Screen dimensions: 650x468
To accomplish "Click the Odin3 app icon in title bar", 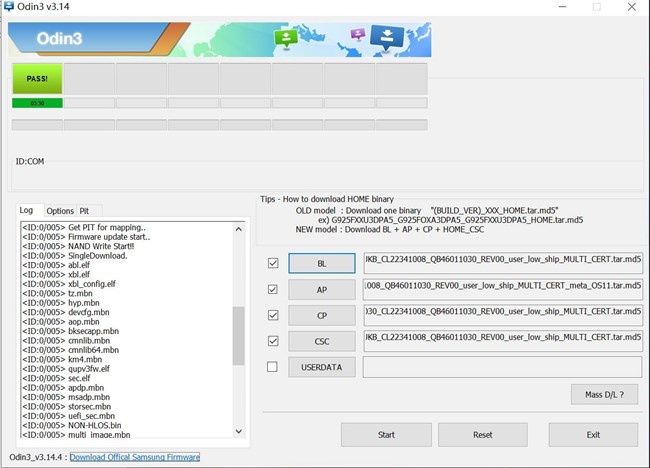I will pyautogui.click(x=8, y=6).
